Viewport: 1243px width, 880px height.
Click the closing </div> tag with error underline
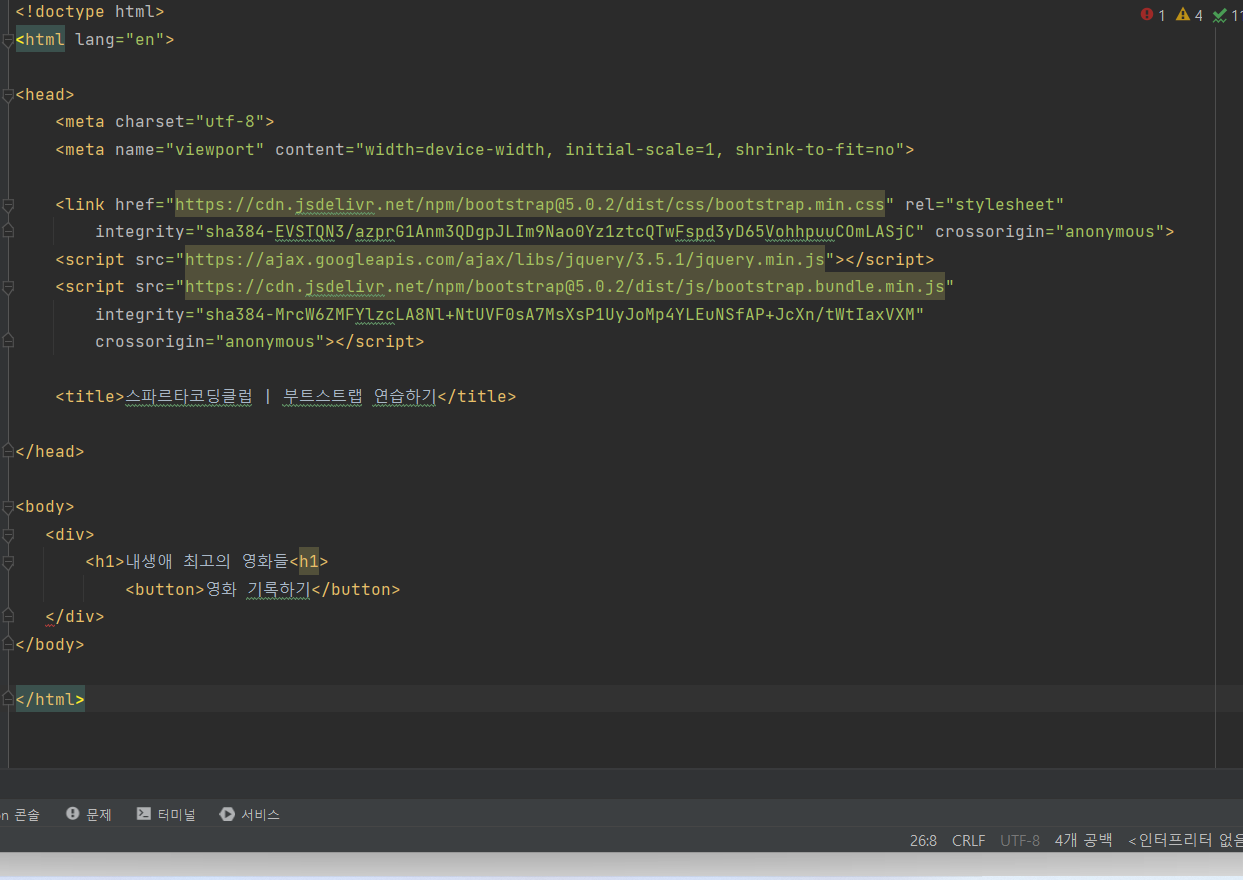coord(75,617)
